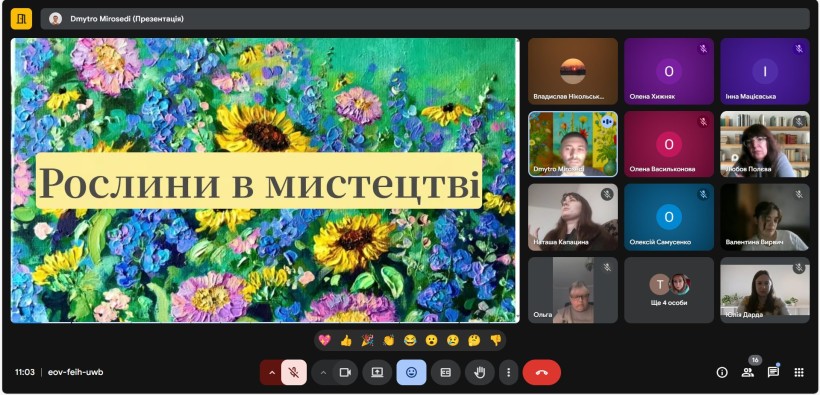The height and width of the screenshot is (395, 820).
Task: Turn on closed captions
Action: [446, 373]
